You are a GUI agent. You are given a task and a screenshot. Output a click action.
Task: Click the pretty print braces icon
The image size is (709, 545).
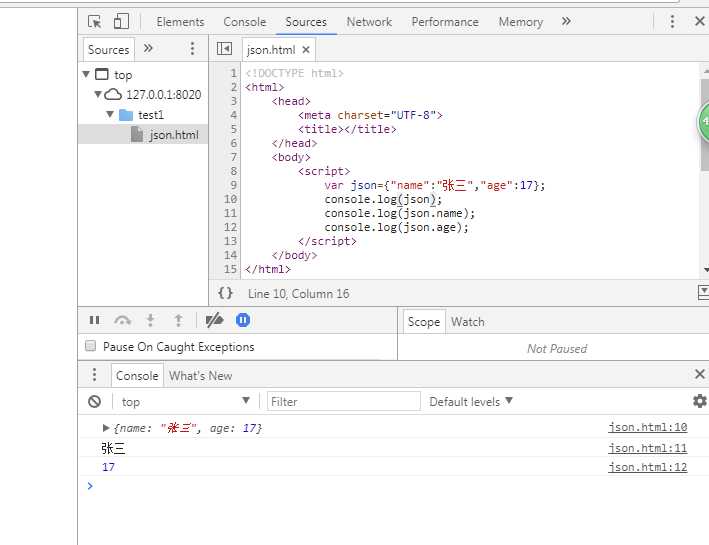tap(225, 293)
